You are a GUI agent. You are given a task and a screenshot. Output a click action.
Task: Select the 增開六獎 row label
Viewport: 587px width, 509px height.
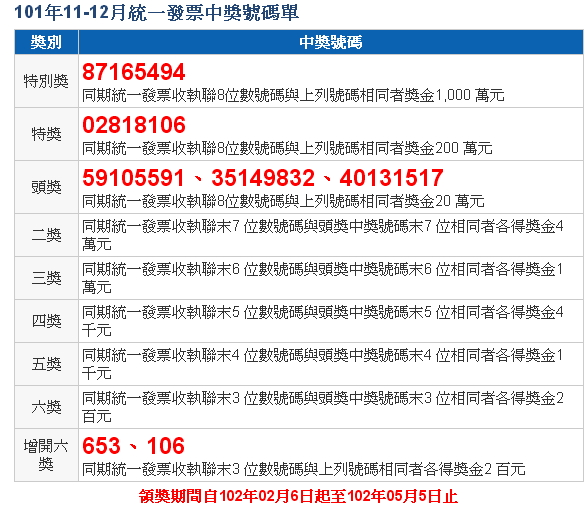pos(46,455)
